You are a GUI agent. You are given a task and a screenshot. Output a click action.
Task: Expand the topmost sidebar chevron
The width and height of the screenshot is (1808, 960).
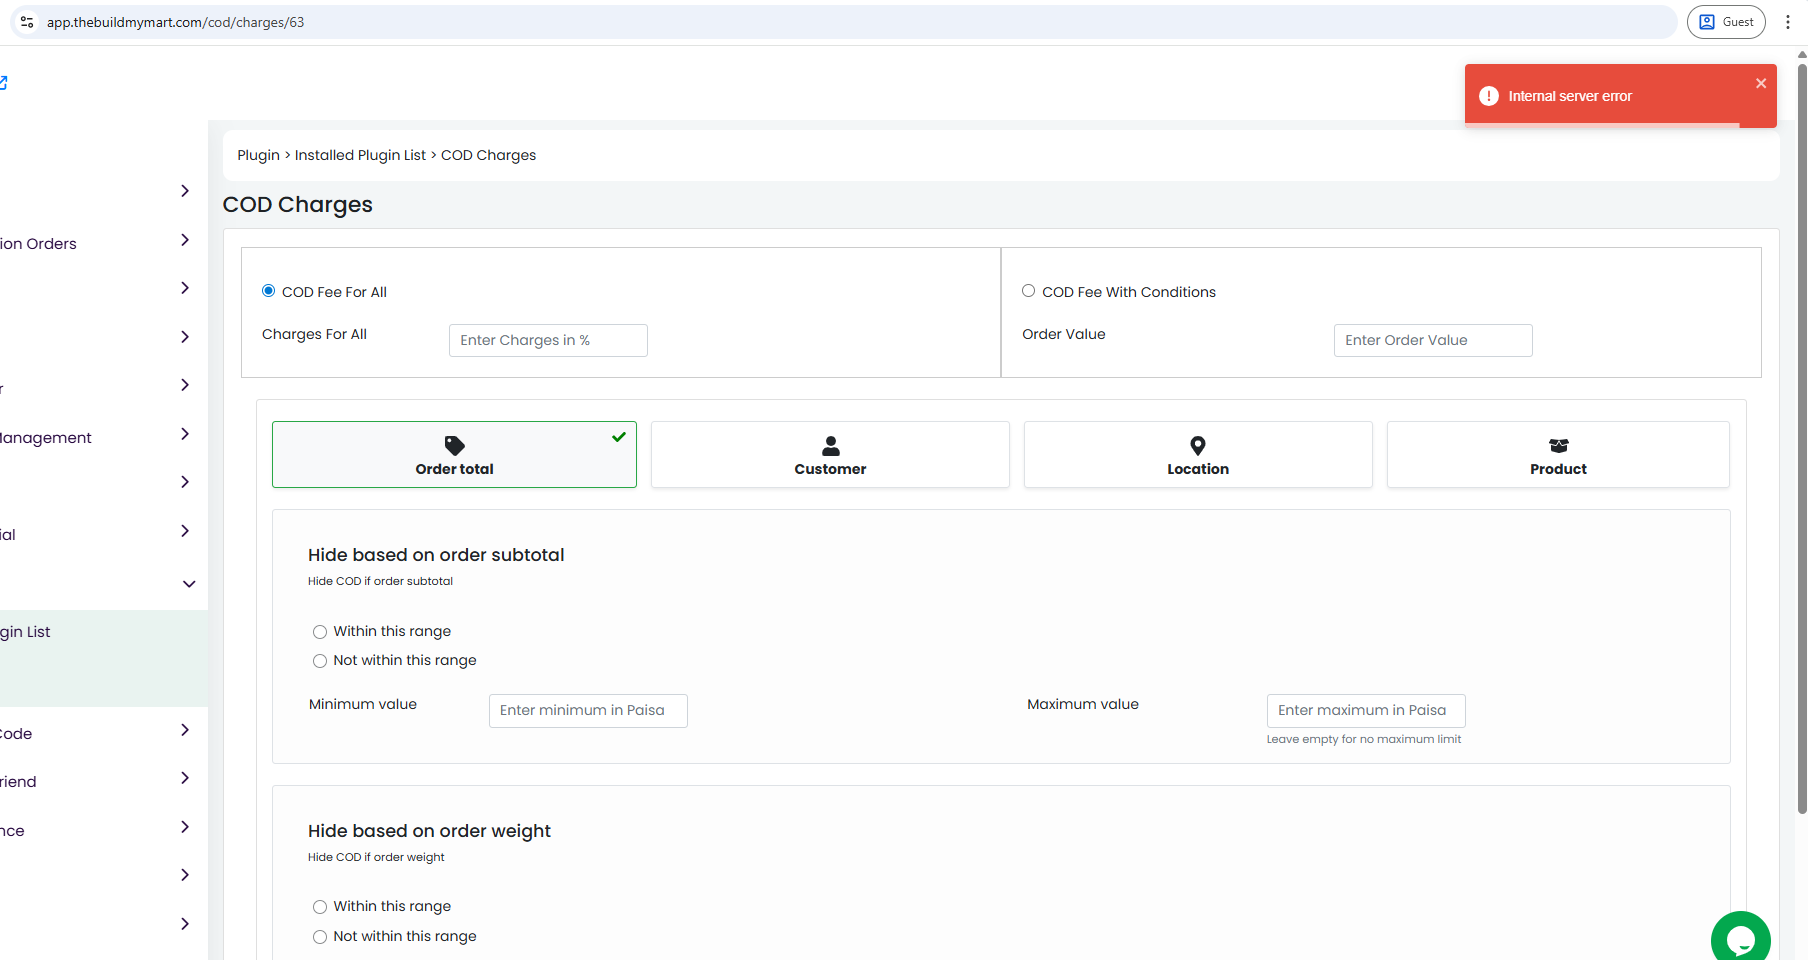coord(185,191)
